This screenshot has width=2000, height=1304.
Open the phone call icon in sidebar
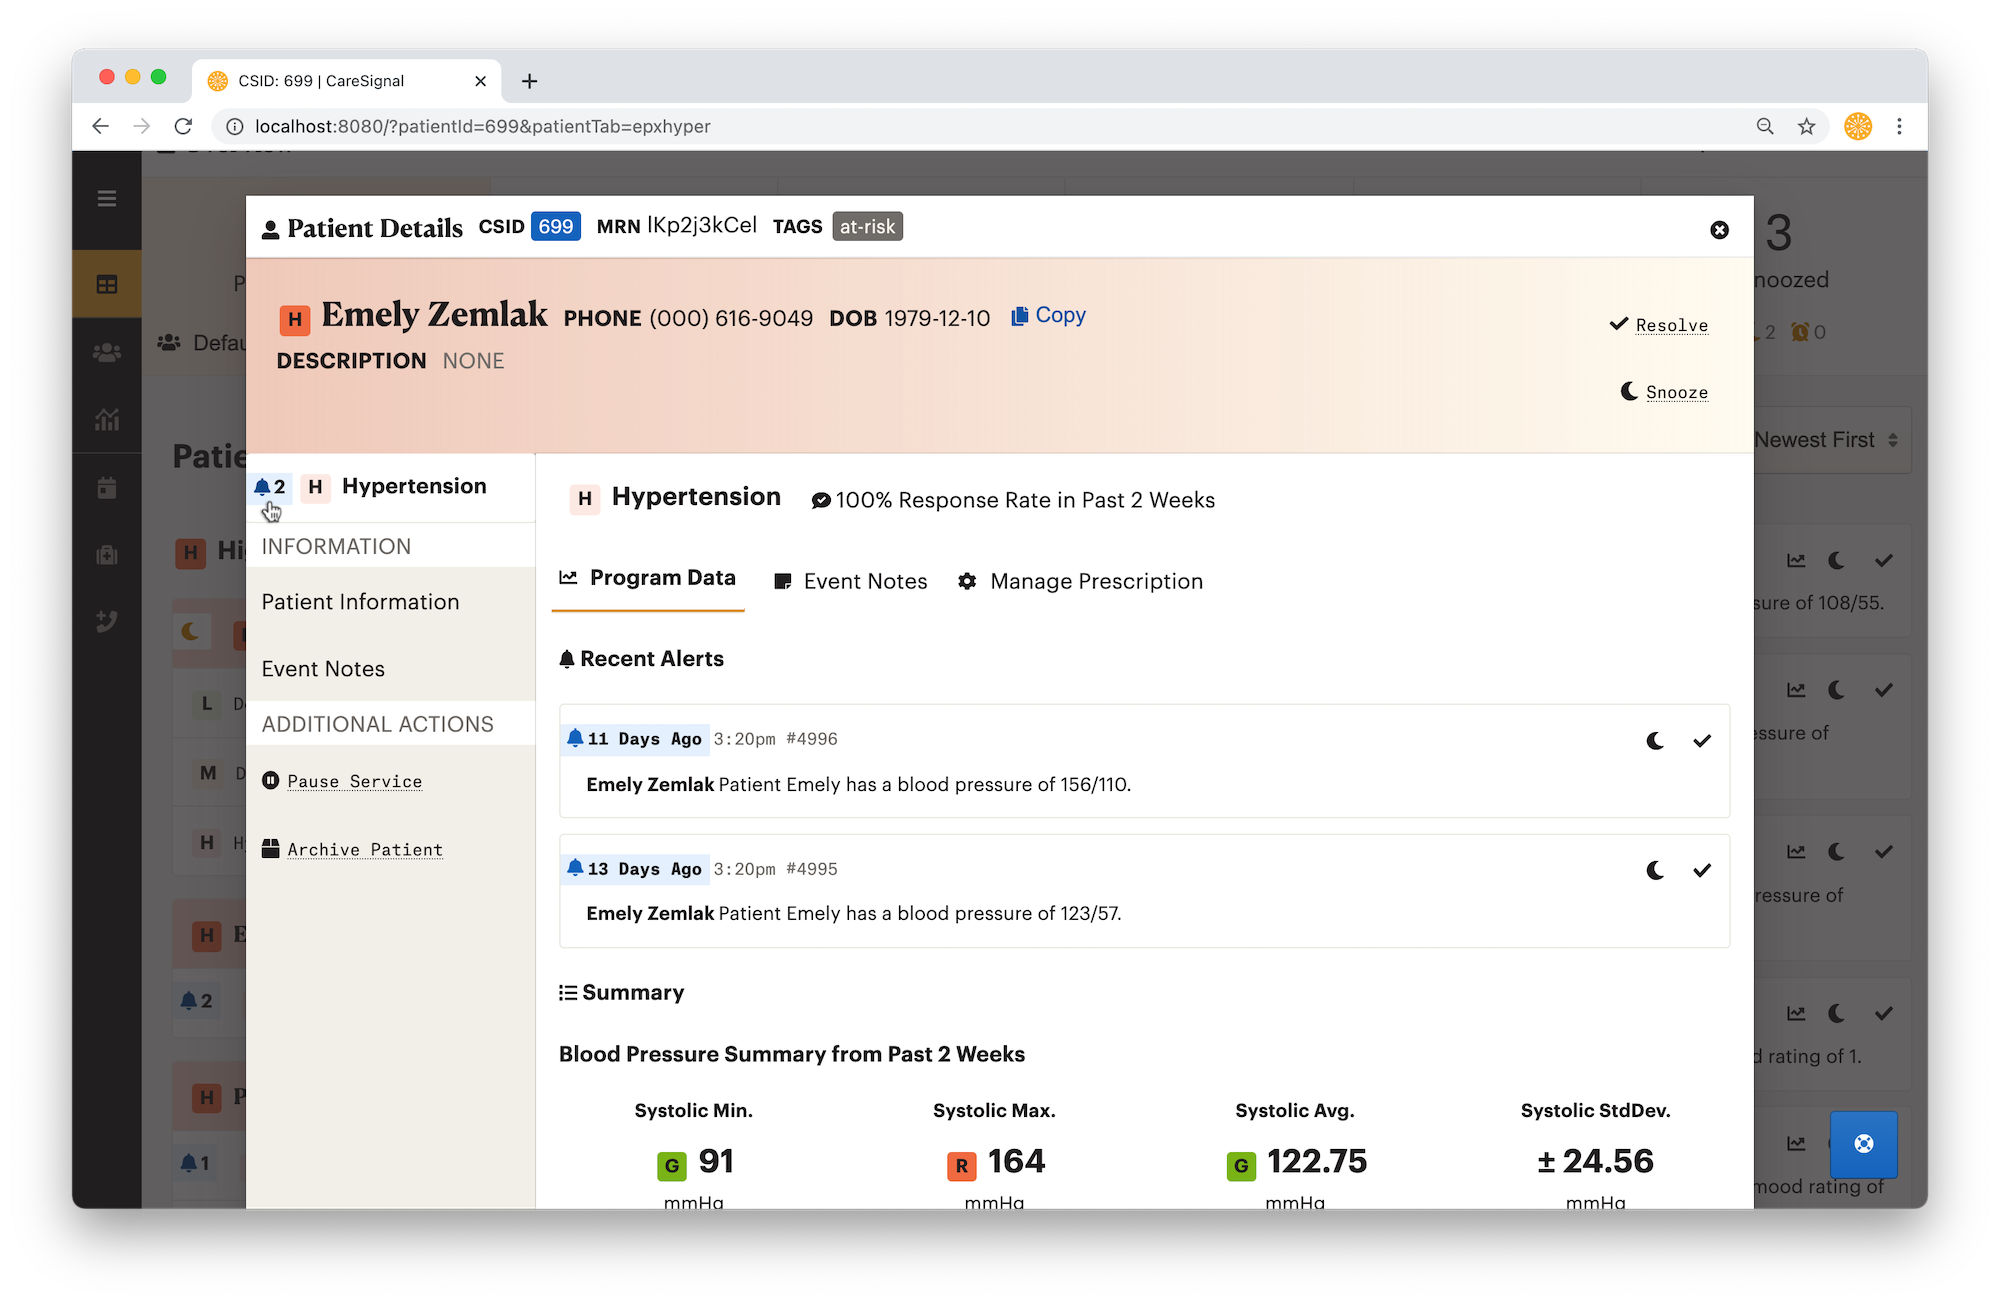pos(107,621)
